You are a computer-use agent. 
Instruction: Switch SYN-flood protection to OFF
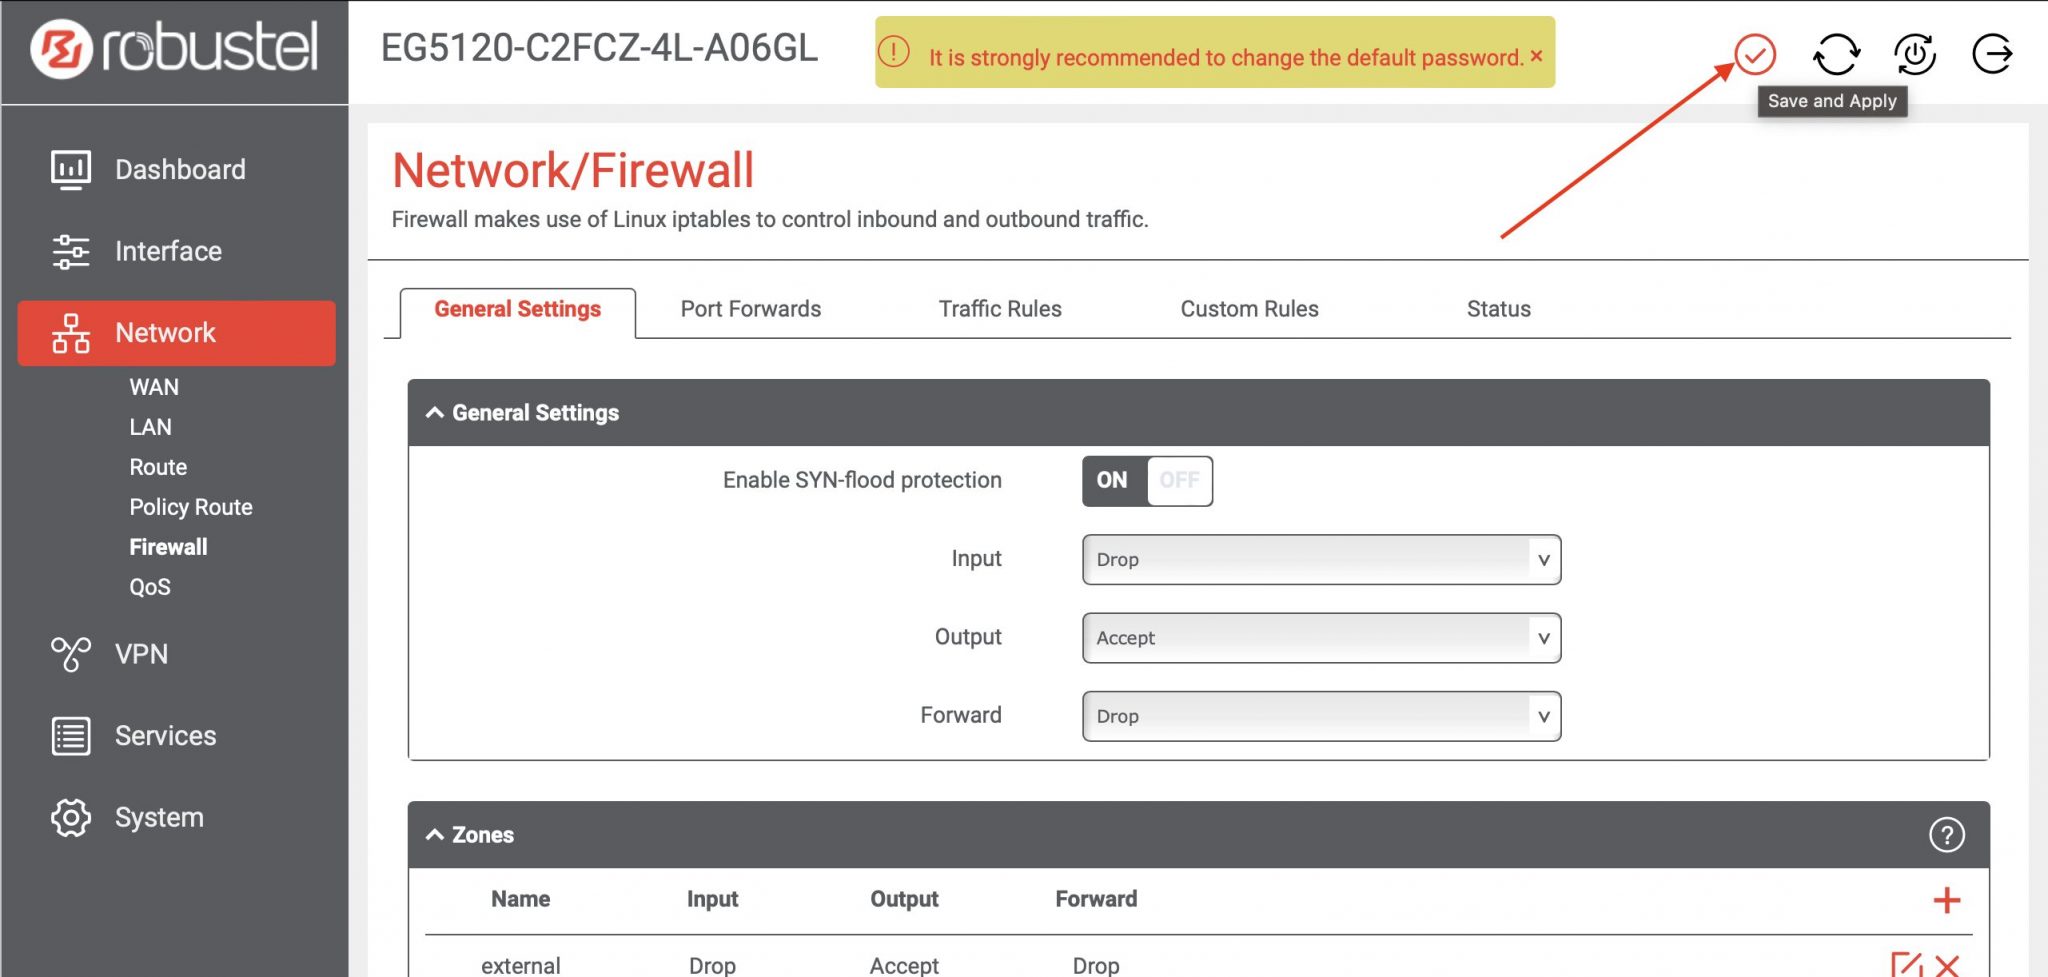point(1180,480)
